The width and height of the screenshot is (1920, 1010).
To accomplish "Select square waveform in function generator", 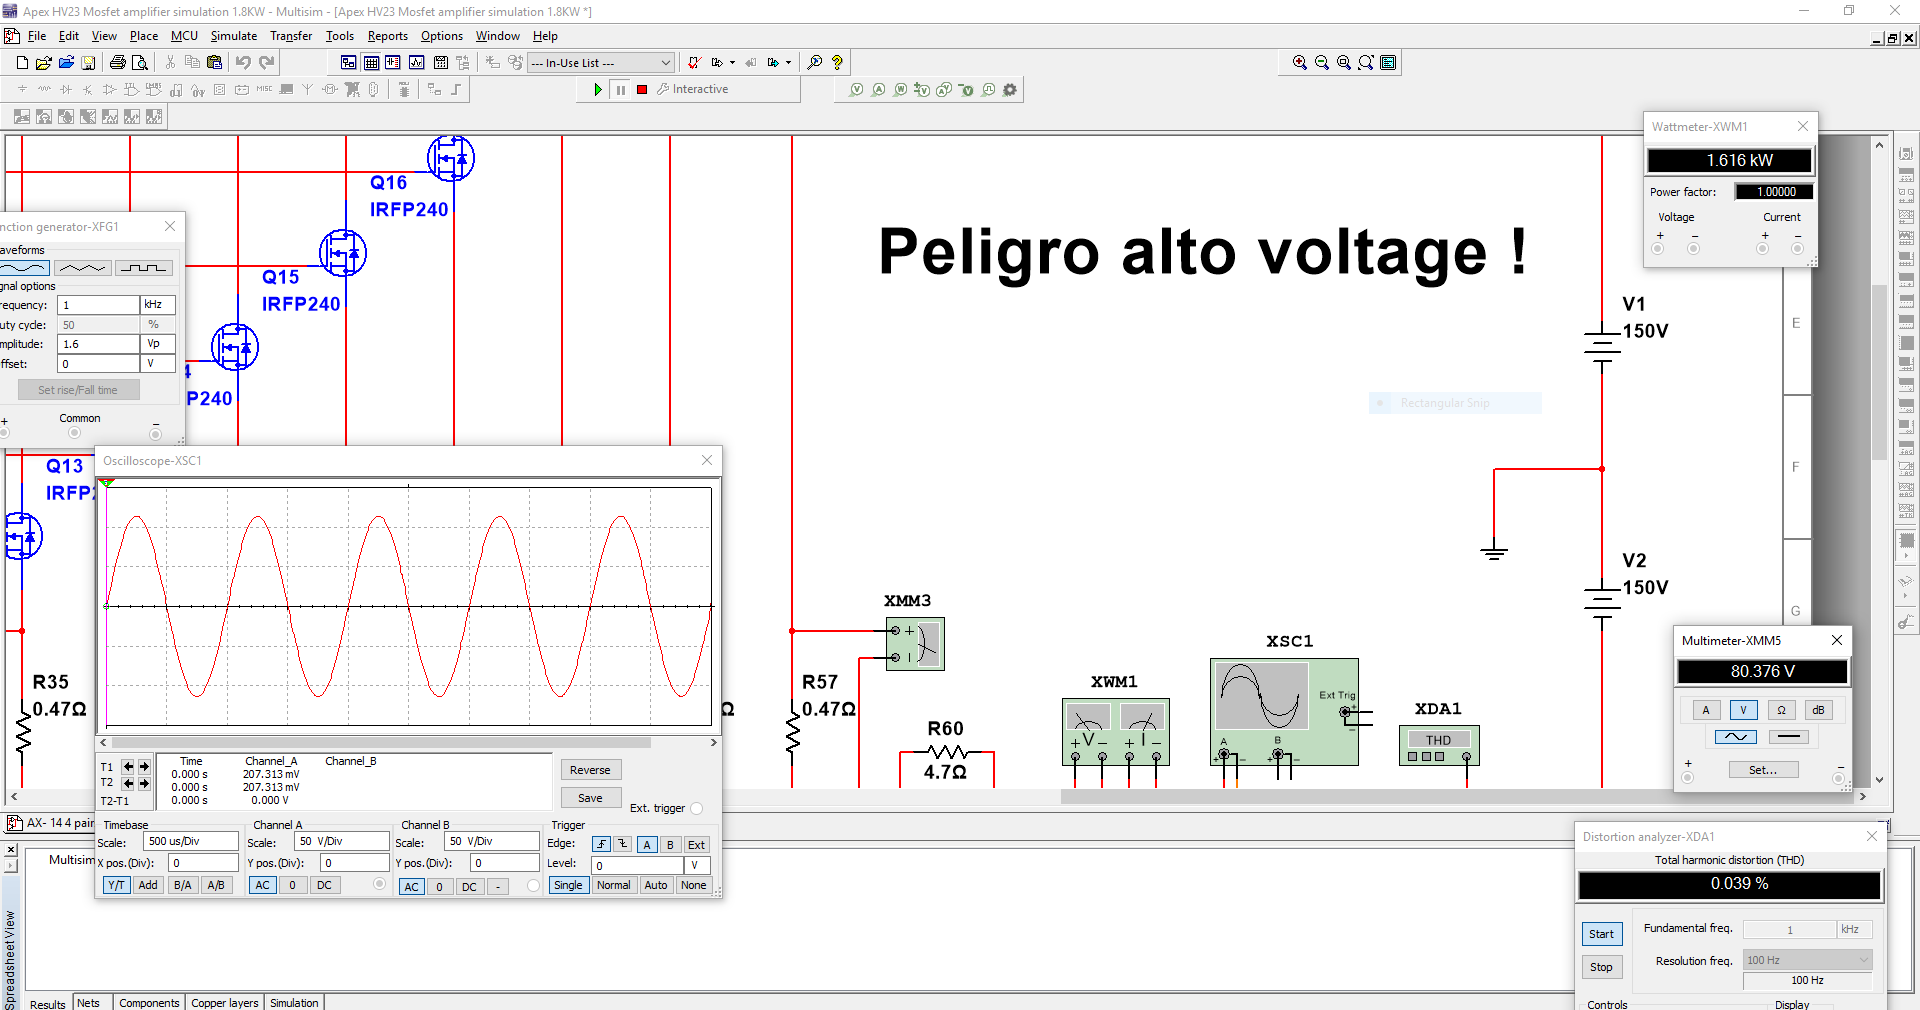I will click(144, 268).
